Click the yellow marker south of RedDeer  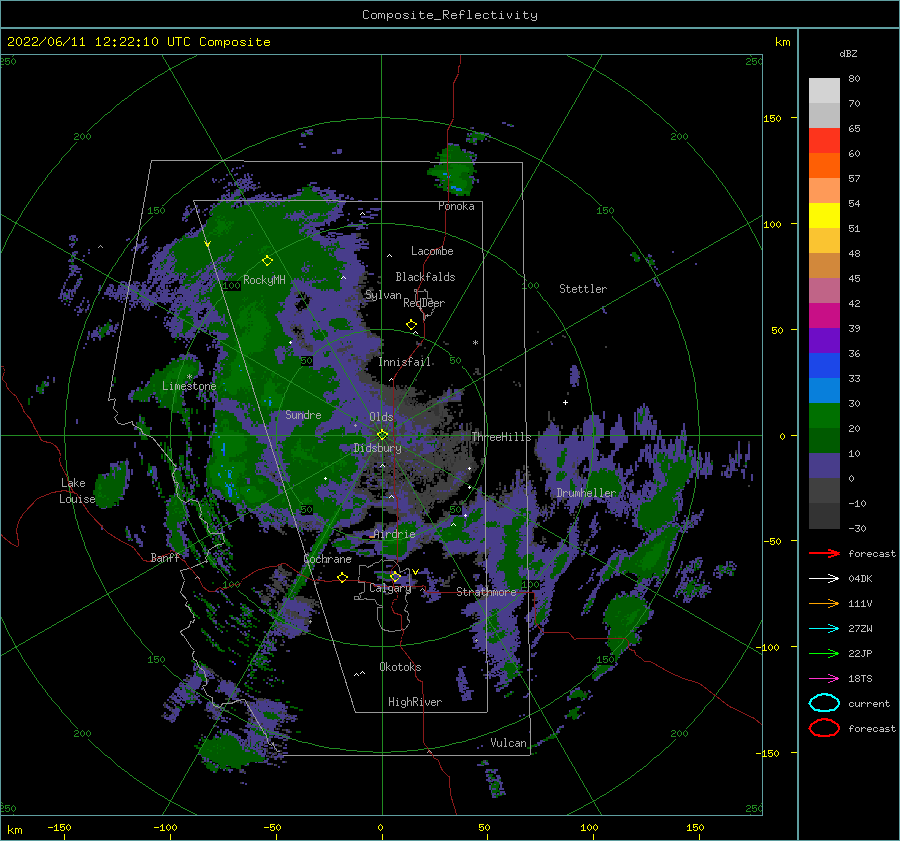[411, 324]
